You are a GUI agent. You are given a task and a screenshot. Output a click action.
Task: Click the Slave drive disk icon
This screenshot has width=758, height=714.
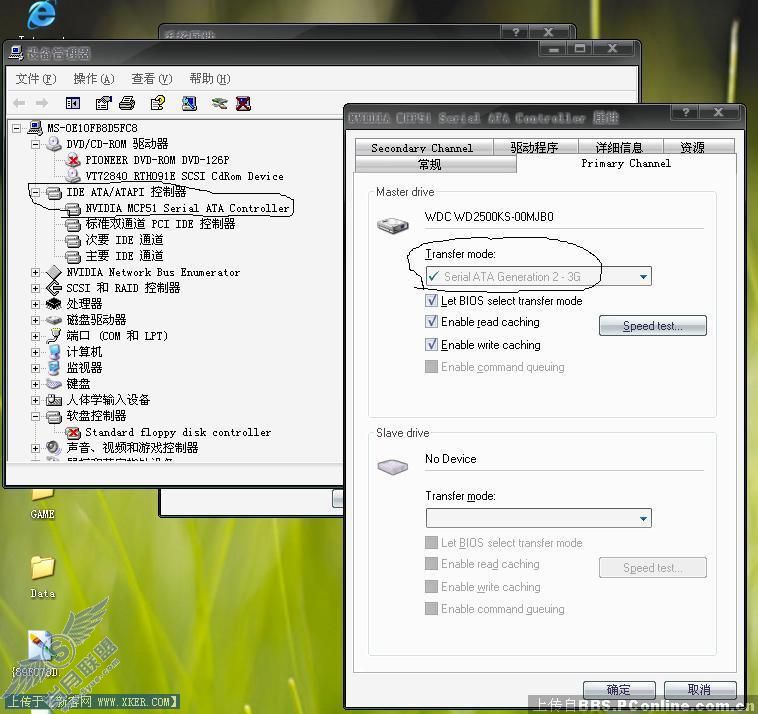click(x=393, y=466)
